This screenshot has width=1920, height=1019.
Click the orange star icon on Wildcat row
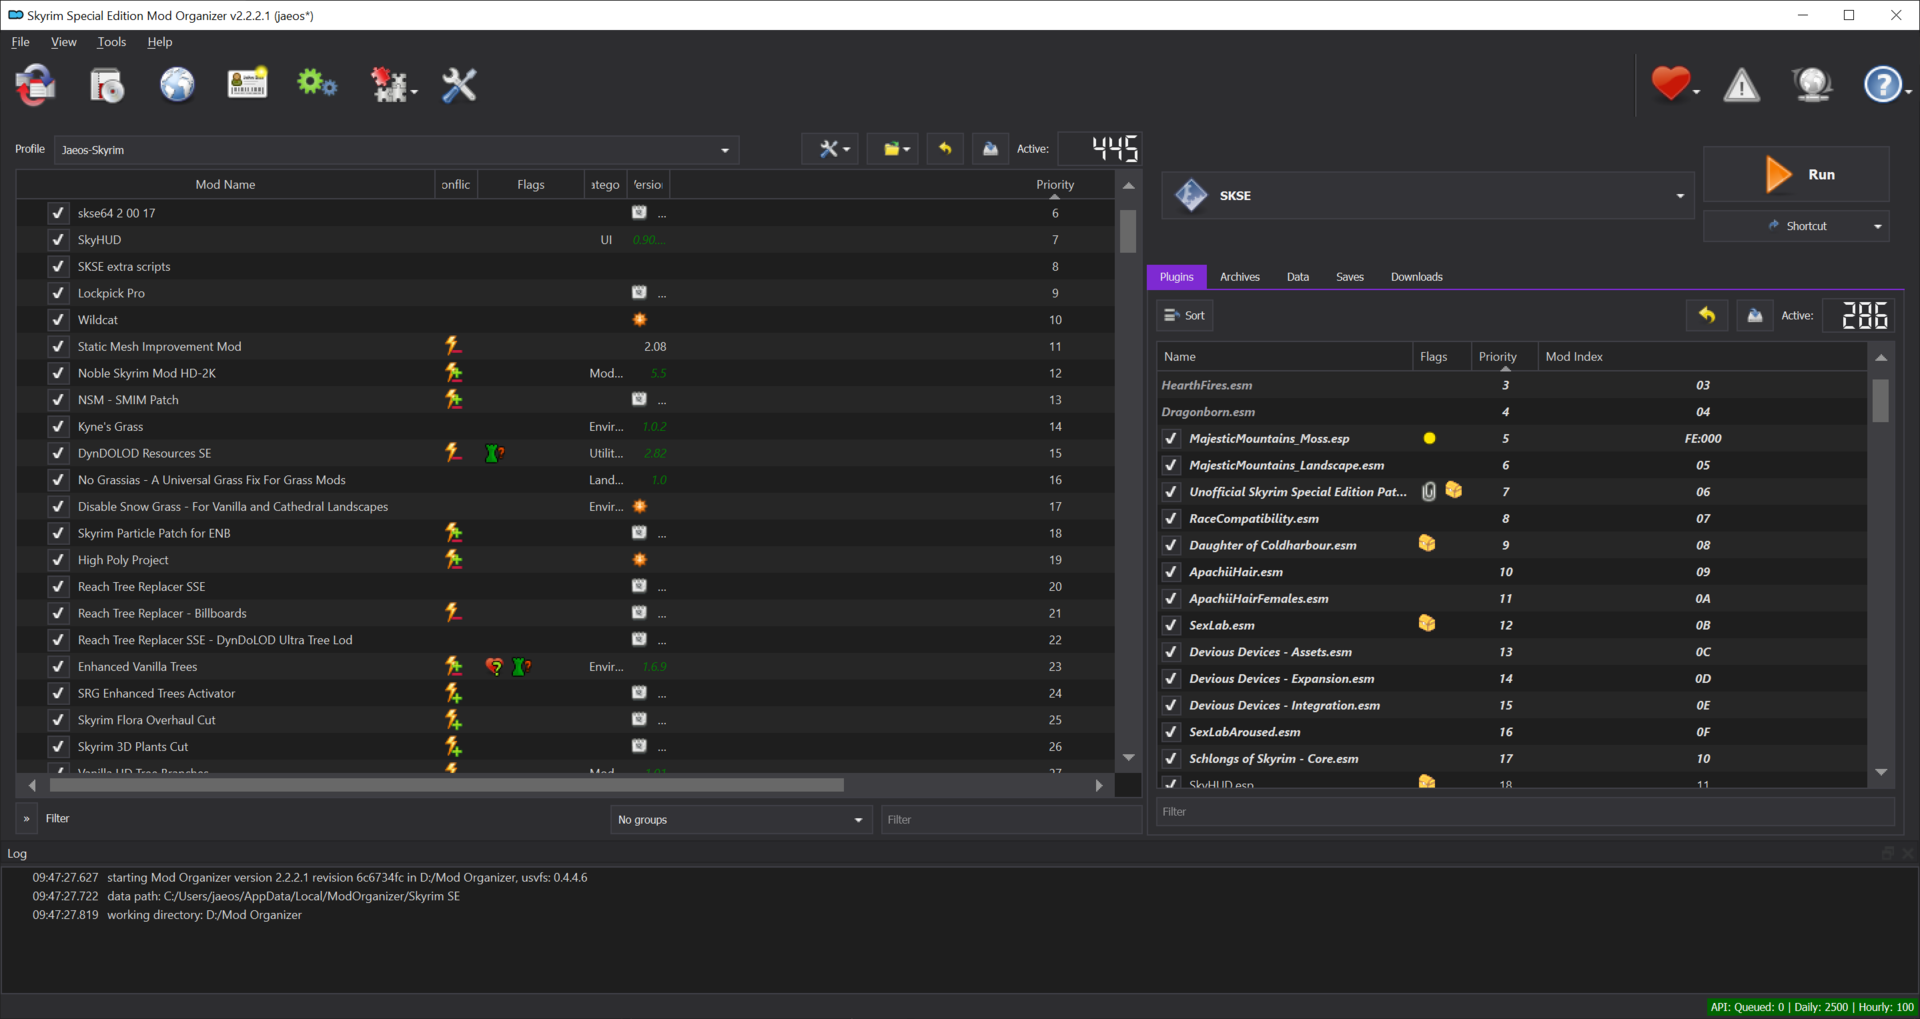click(640, 319)
